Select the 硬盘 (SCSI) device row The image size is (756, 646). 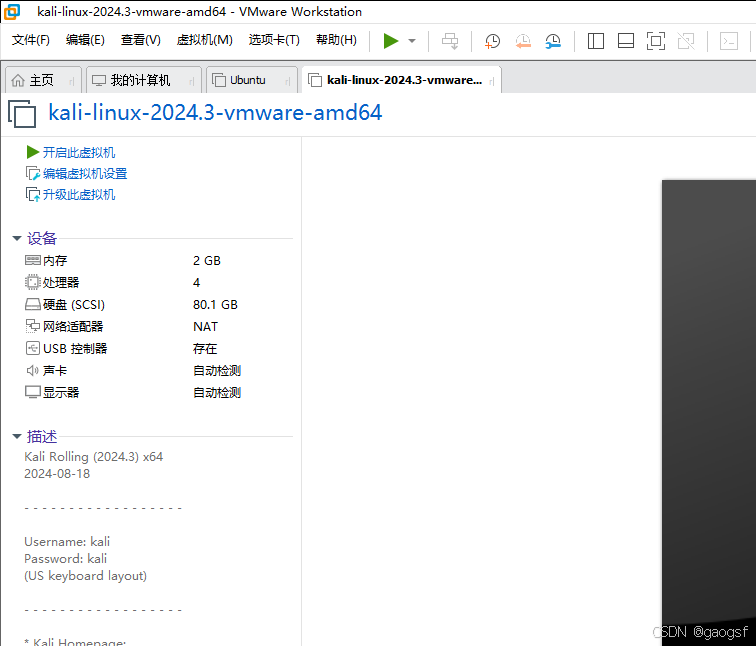tap(158, 305)
